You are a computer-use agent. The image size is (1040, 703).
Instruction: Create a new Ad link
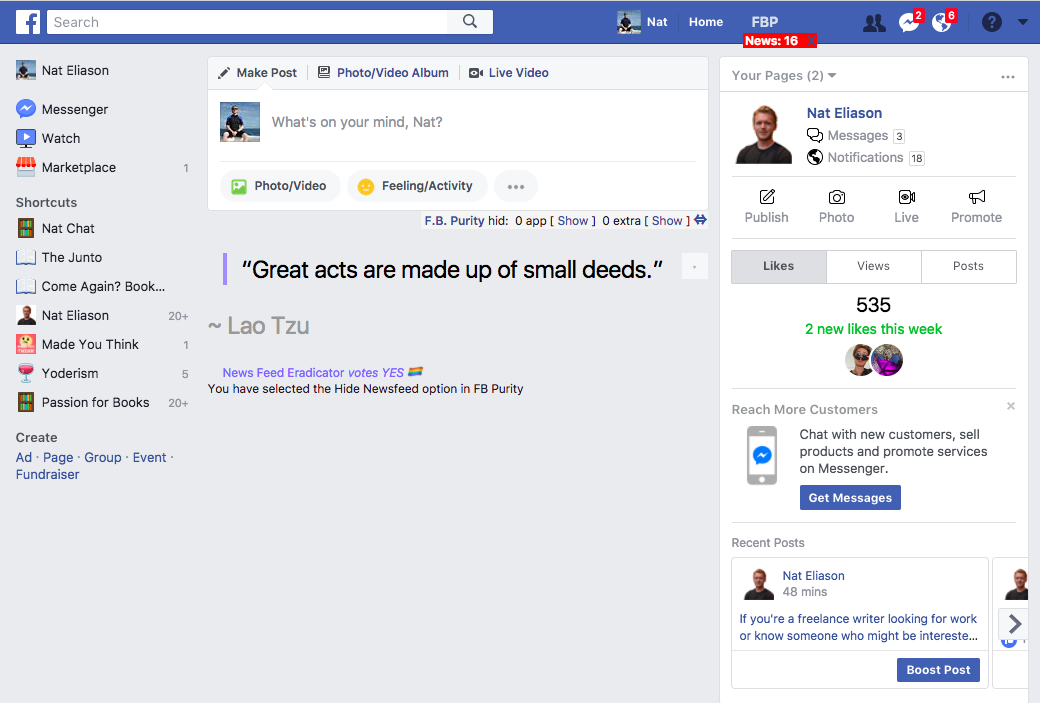coord(24,458)
